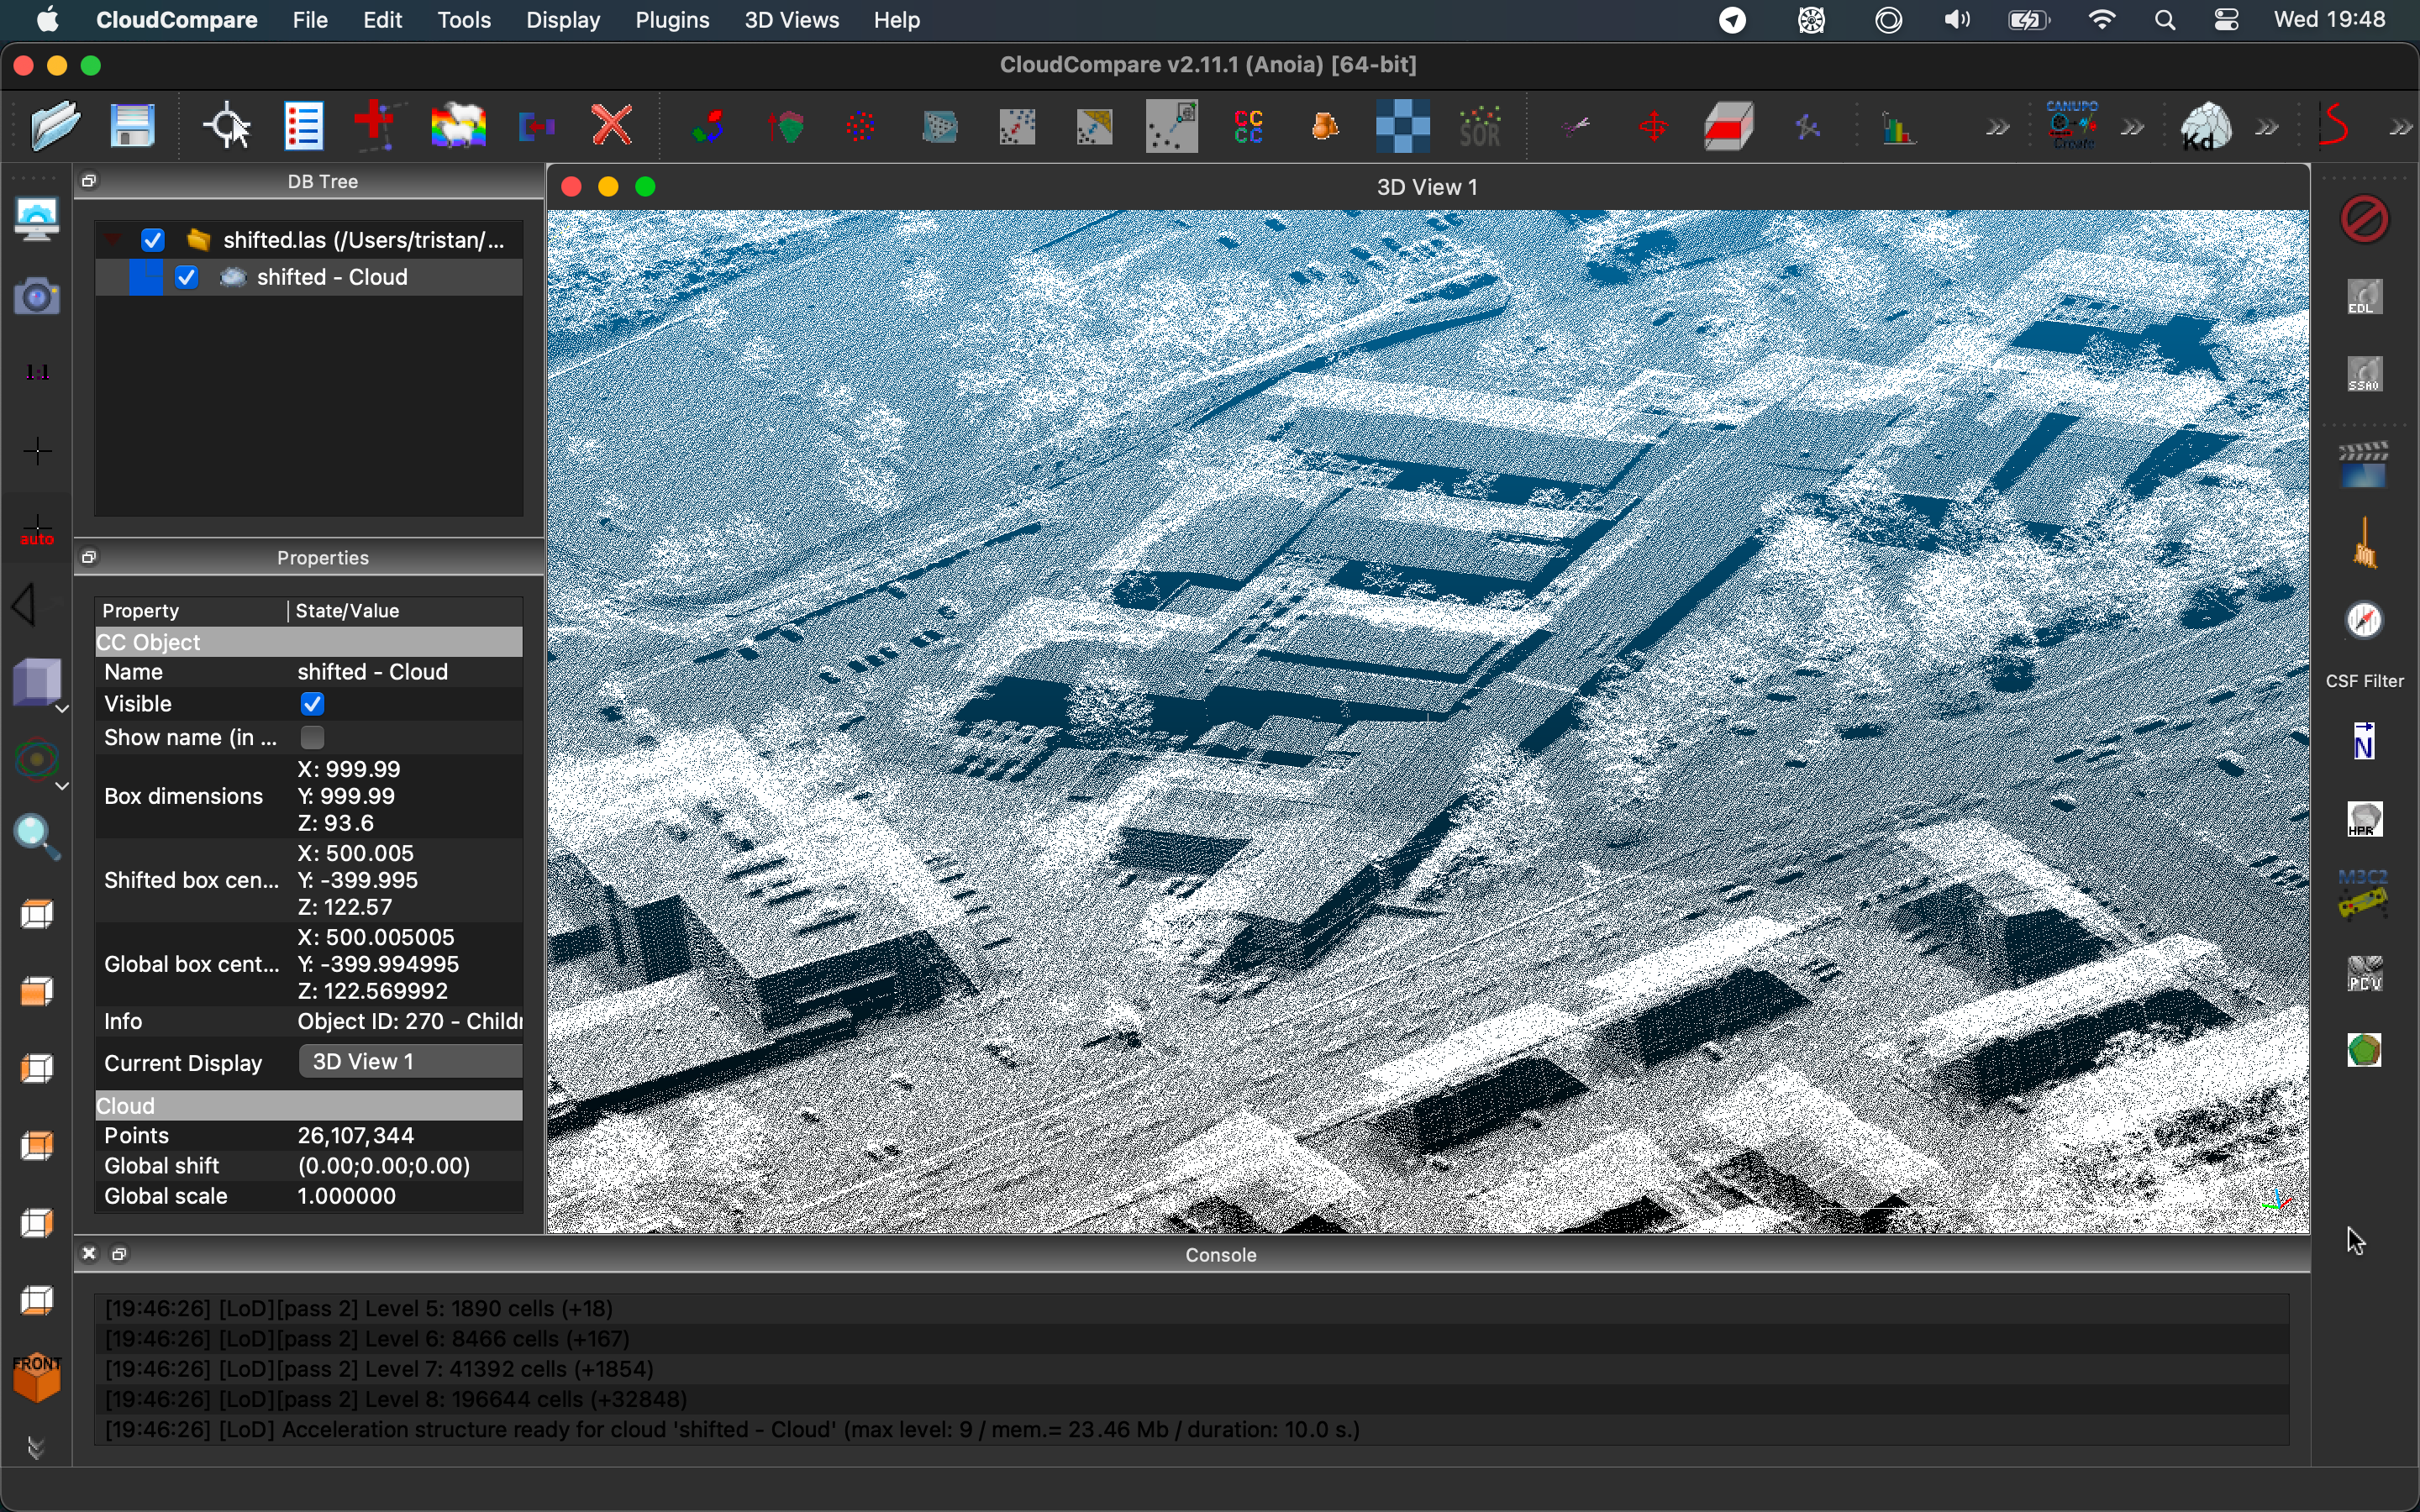The height and width of the screenshot is (1512, 2420).
Task: Select the Segment scissors tool
Action: [x=1575, y=127]
